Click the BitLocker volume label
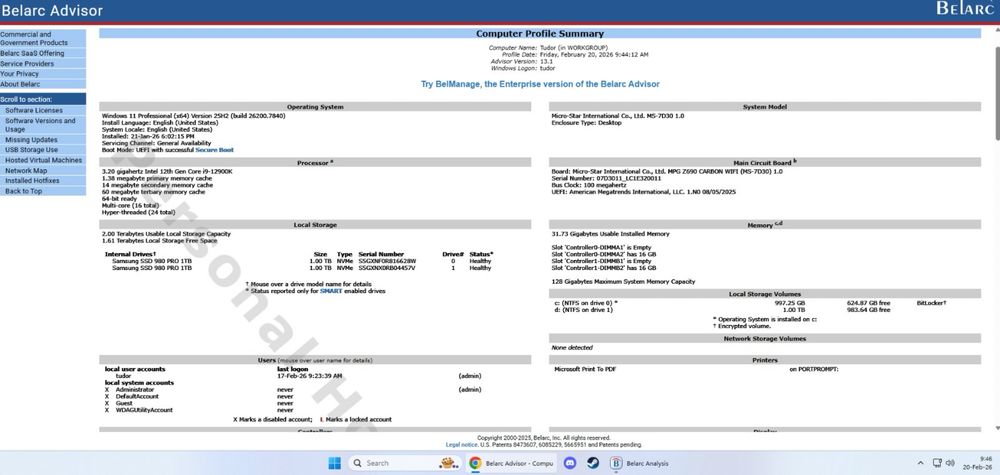Image resolution: width=1000 pixels, height=475 pixels. (x=932, y=303)
